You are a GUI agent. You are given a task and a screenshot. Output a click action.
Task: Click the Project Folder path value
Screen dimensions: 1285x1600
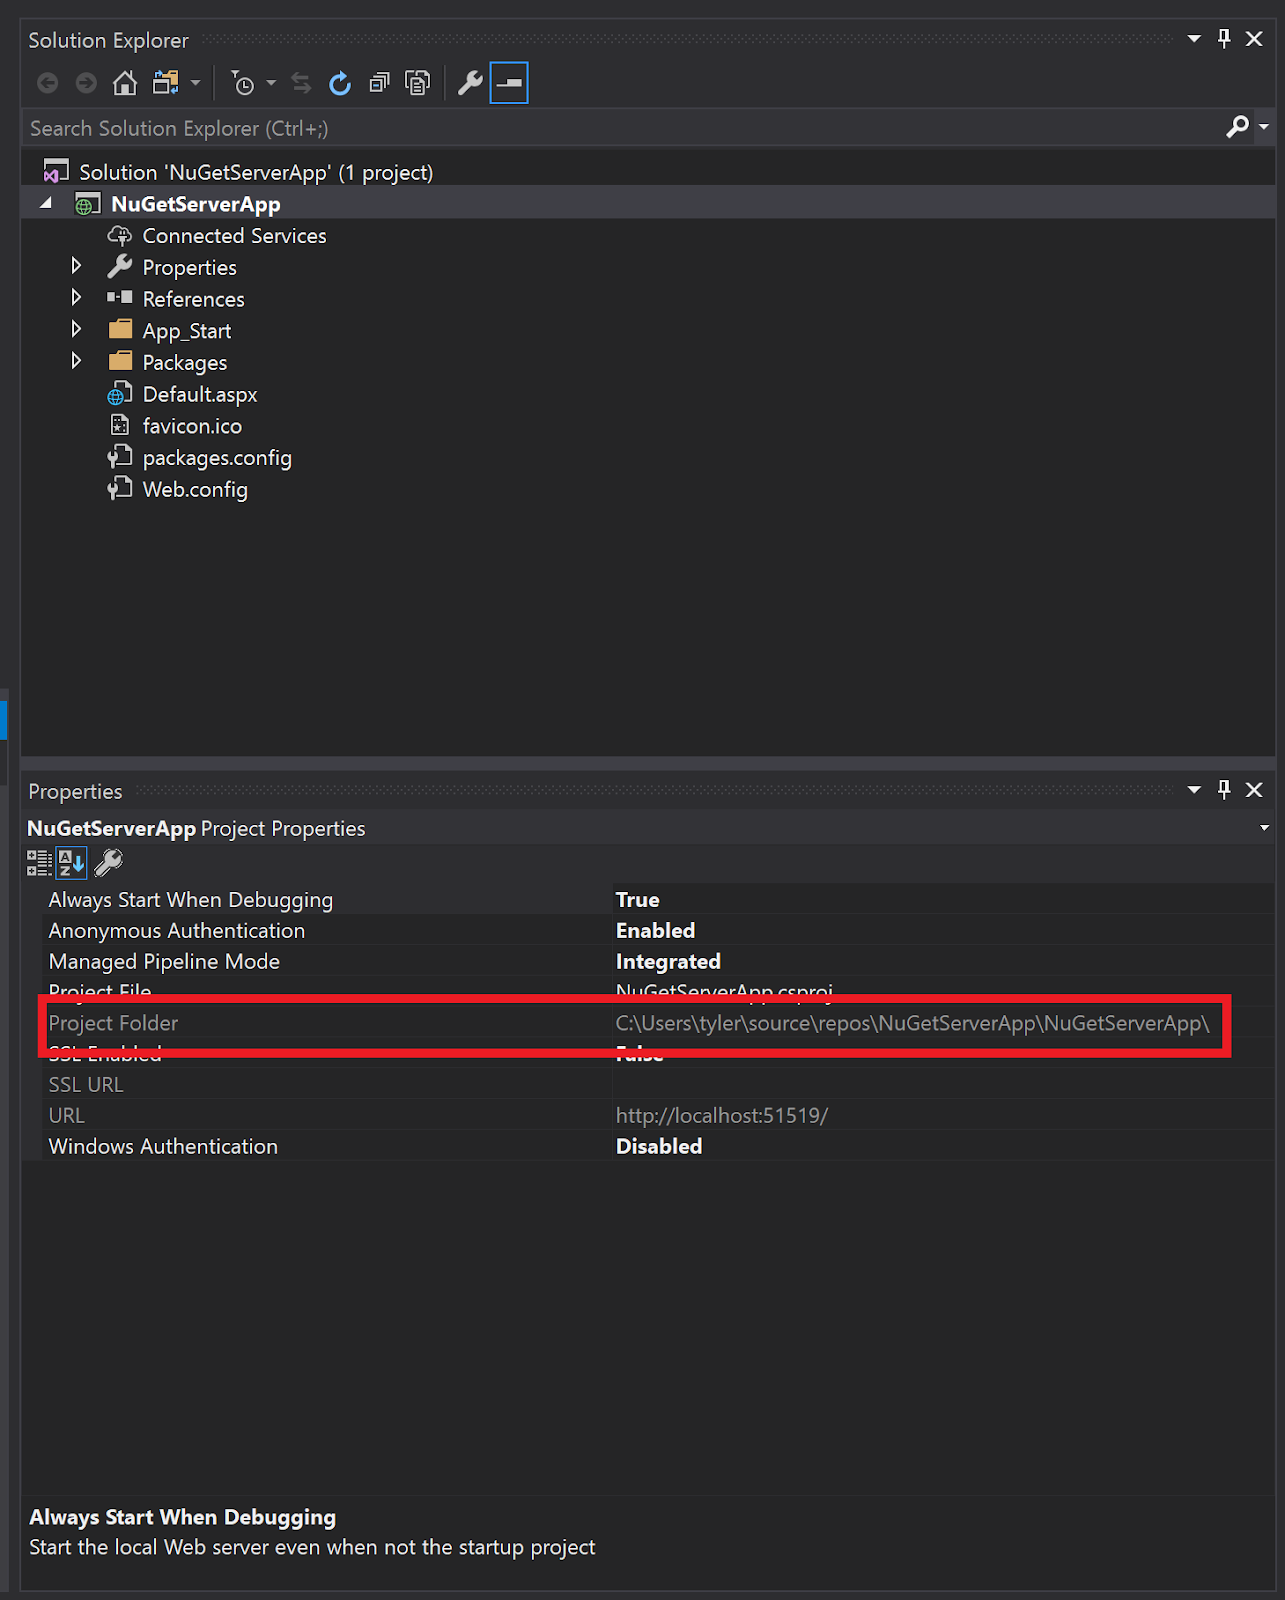tap(912, 1023)
